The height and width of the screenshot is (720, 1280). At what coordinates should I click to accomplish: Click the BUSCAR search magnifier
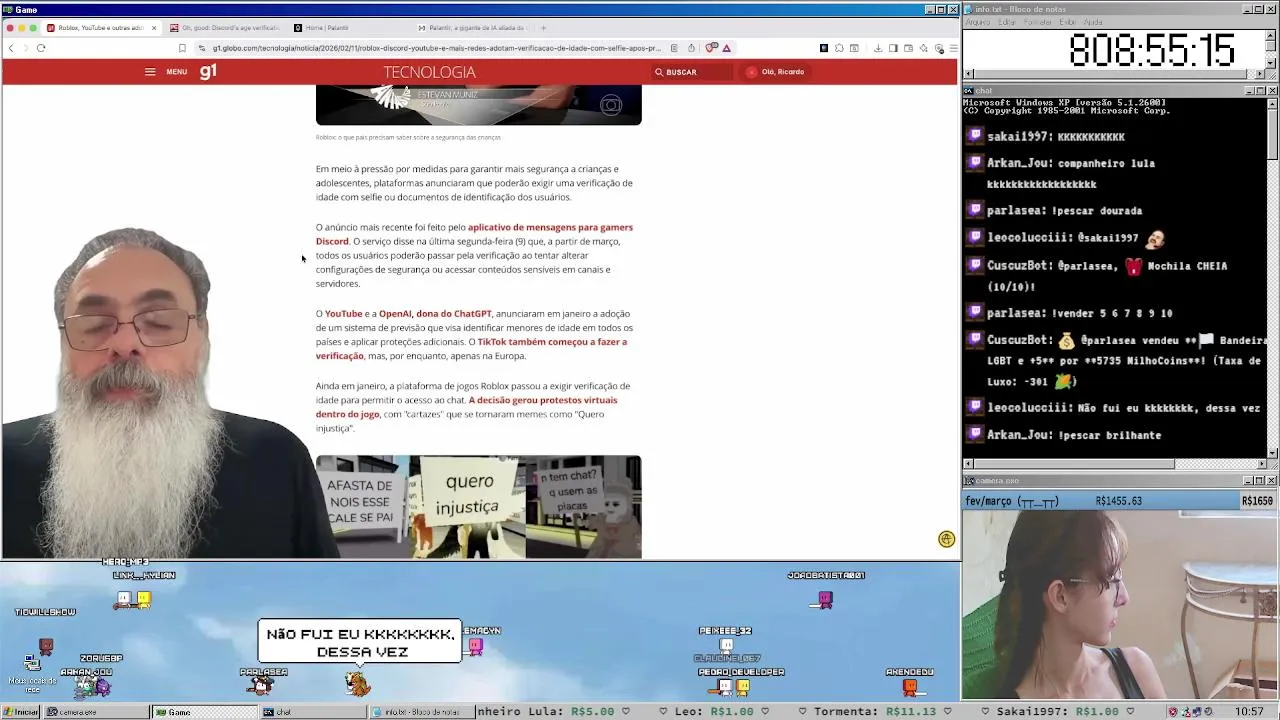click(x=659, y=72)
